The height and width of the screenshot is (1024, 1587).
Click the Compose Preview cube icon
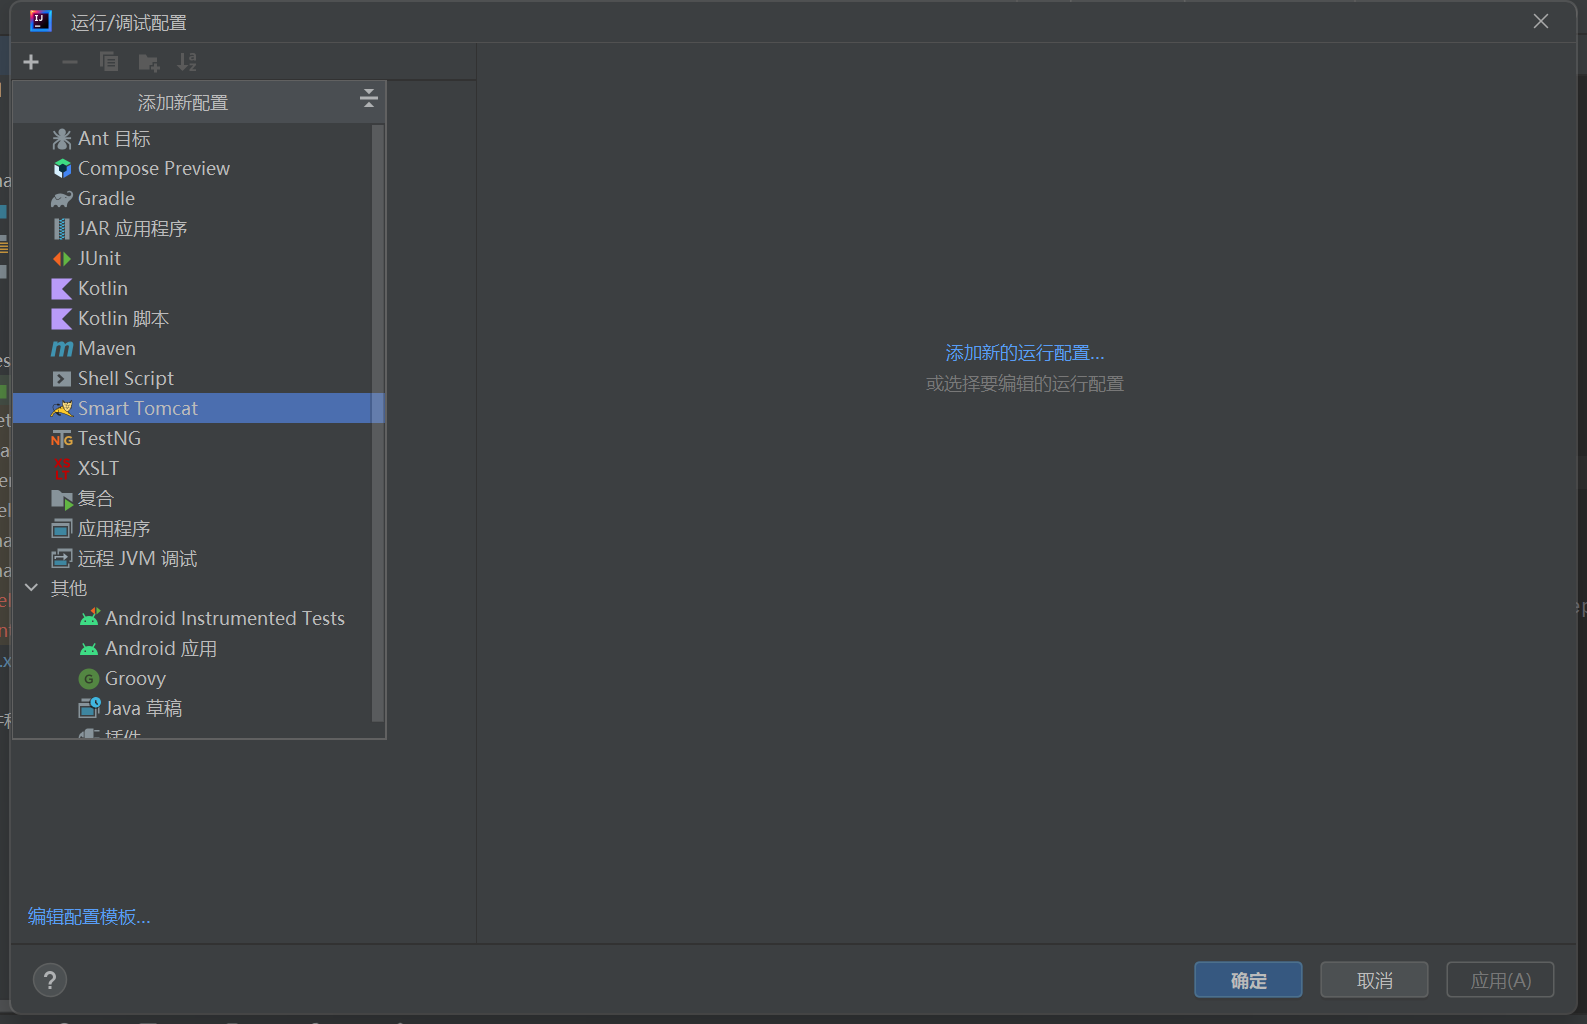pos(62,169)
